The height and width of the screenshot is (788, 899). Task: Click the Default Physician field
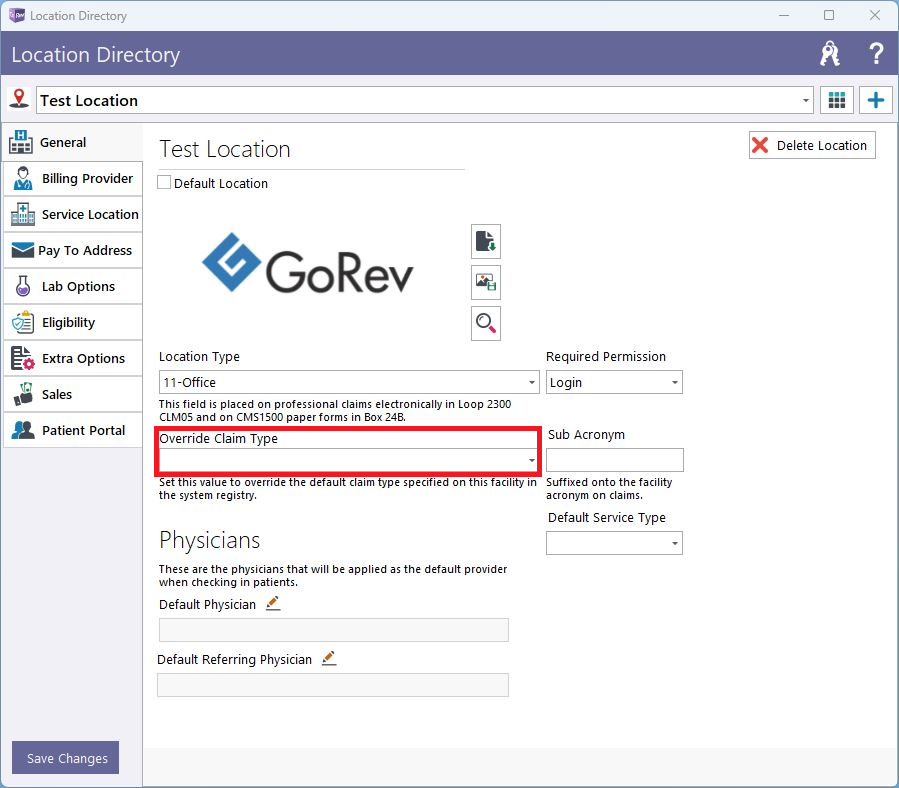click(334, 630)
